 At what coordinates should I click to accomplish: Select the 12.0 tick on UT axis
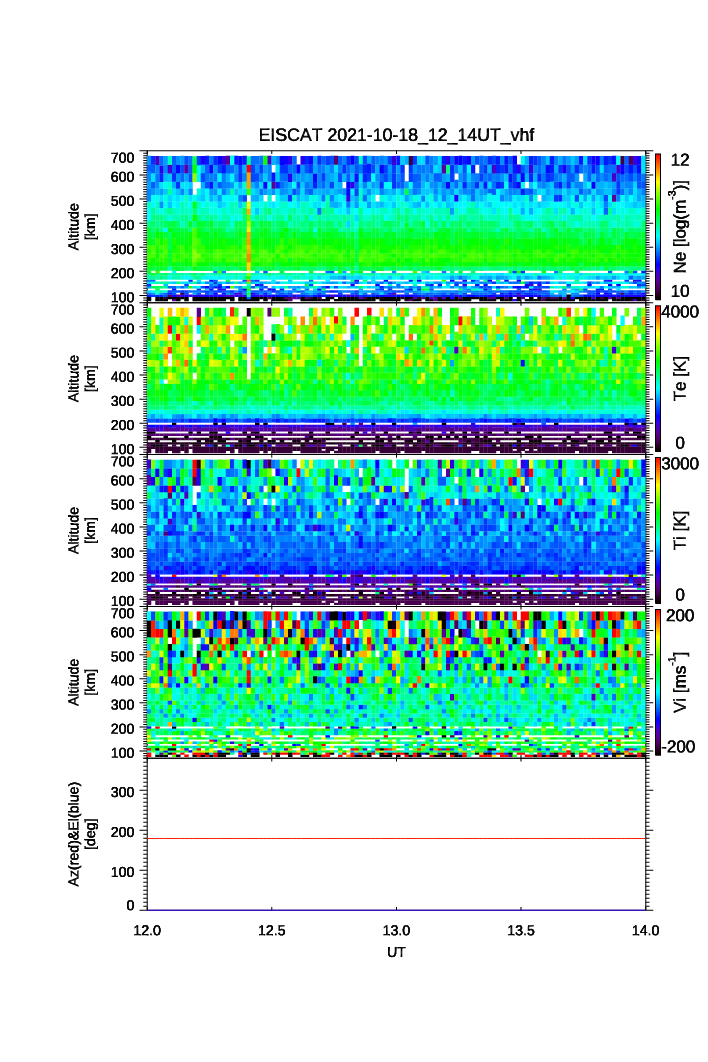click(148, 930)
